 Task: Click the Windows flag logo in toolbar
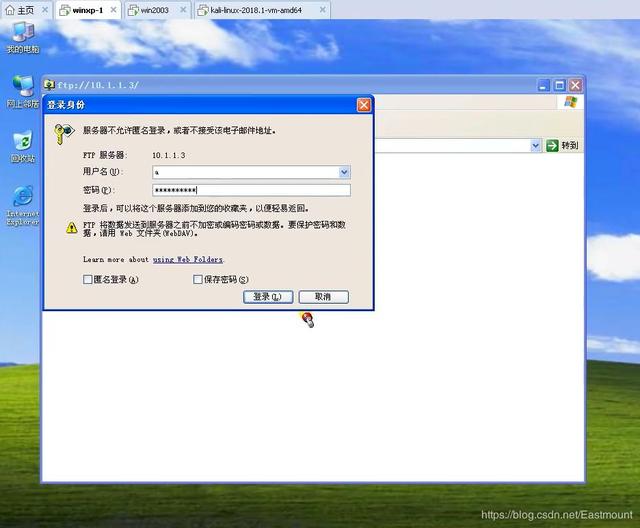pos(571,102)
